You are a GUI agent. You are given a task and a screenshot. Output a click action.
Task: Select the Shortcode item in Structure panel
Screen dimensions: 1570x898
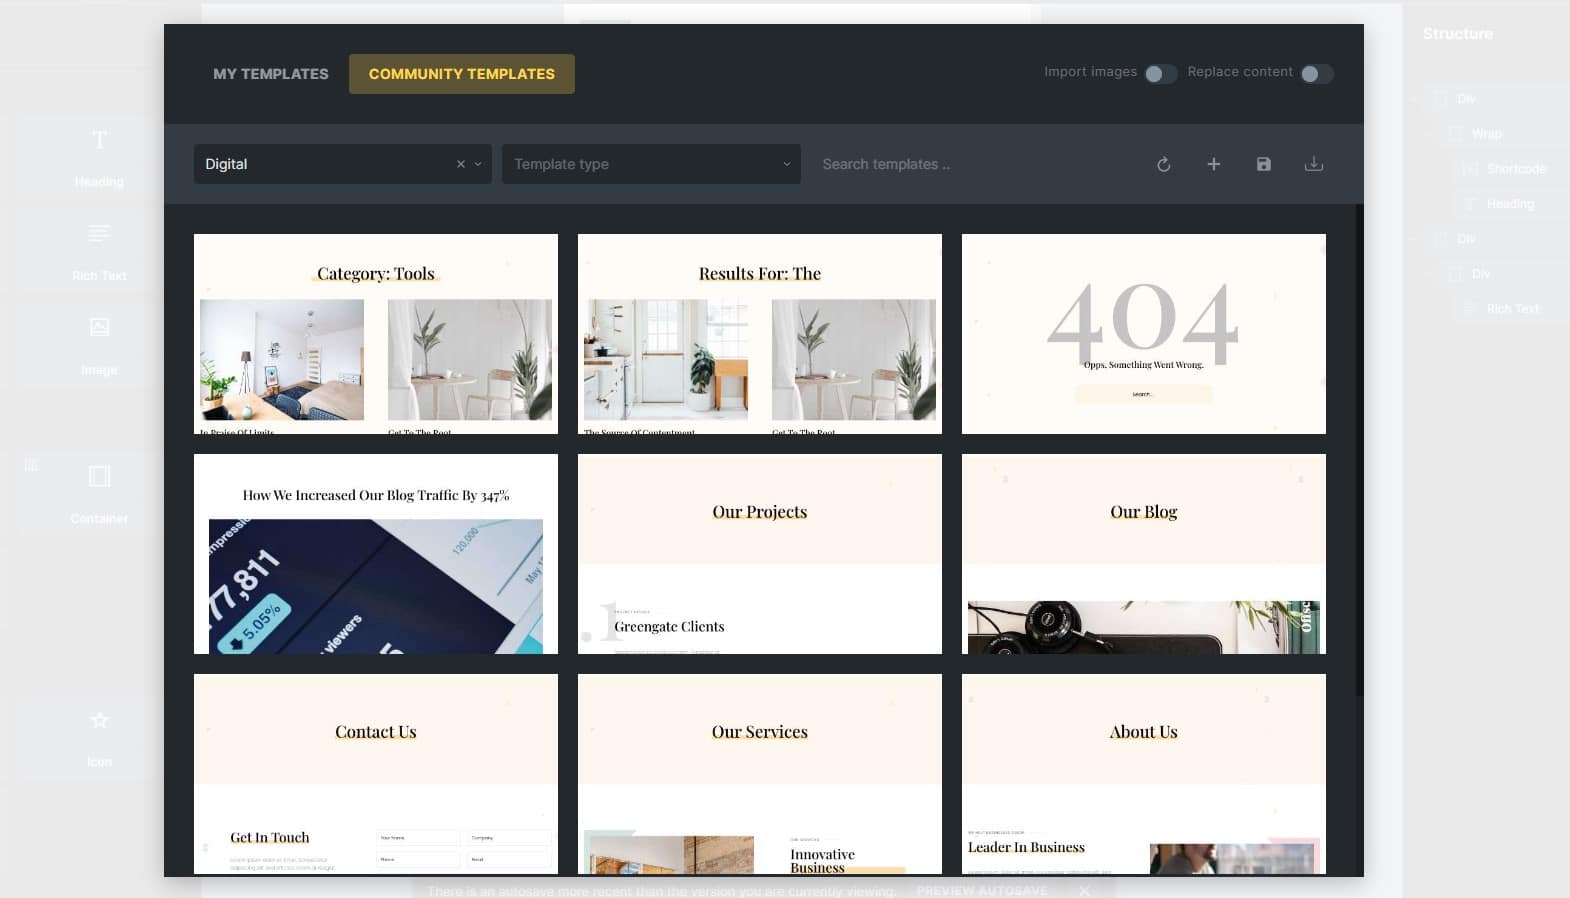click(x=1516, y=169)
